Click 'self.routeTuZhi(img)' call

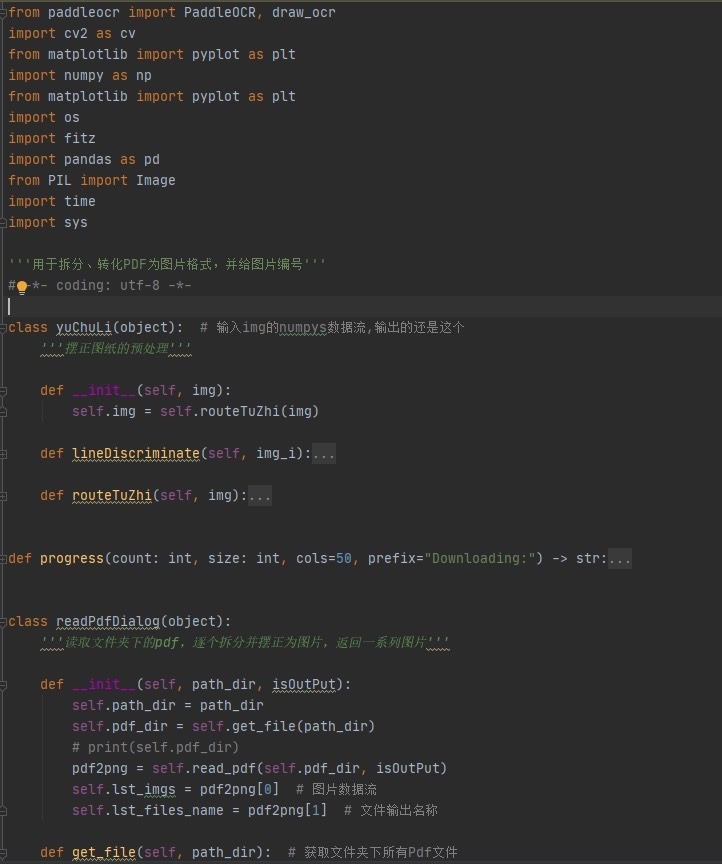(239, 412)
